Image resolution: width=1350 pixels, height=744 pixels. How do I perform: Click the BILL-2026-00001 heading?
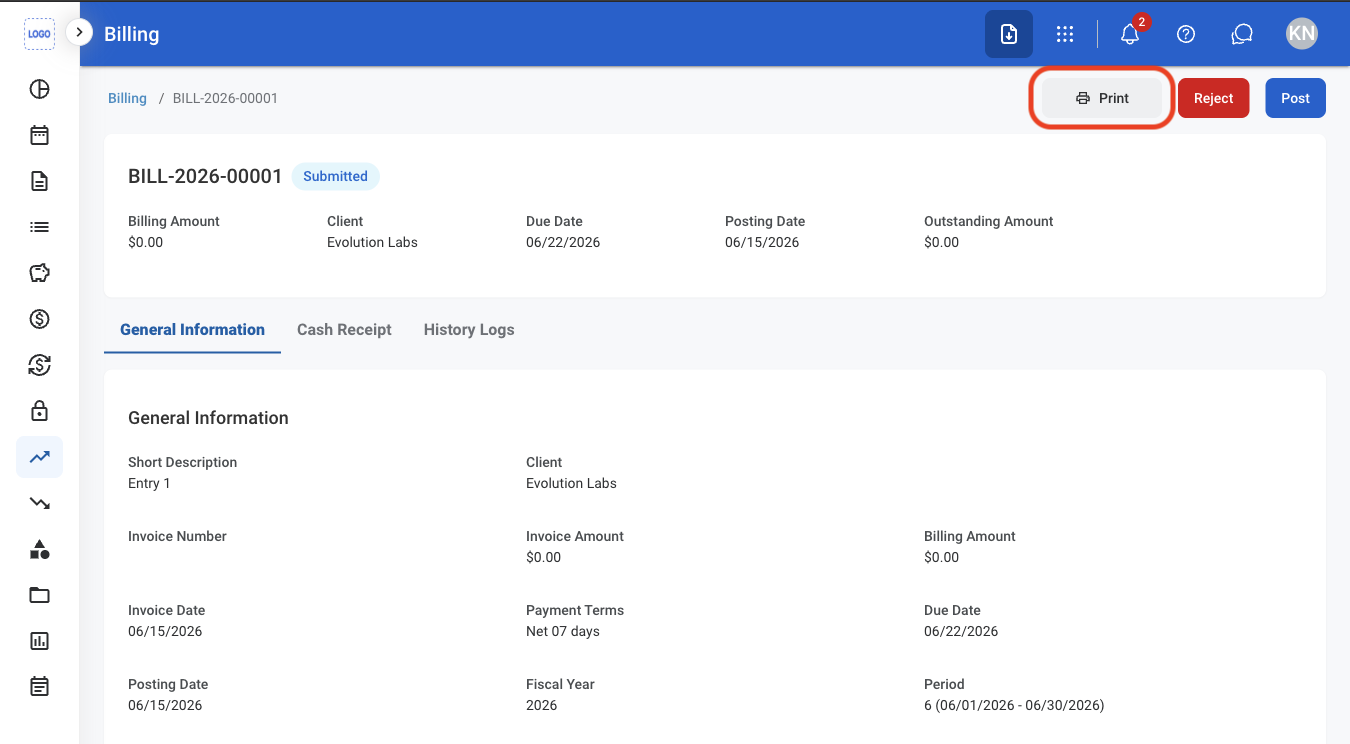pyautogui.click(x=205, y=176)
